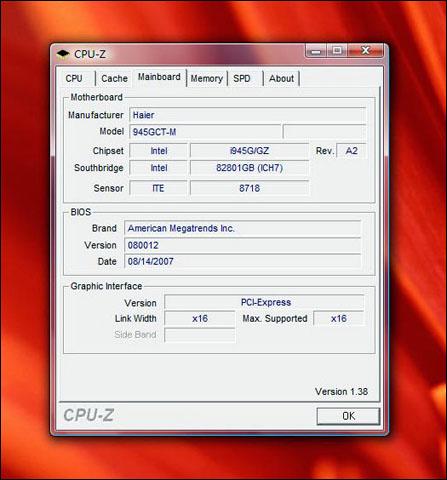This screenshot has height=480, width=447.
Task: Click the OK button
Action: click(x=348, y=416)
